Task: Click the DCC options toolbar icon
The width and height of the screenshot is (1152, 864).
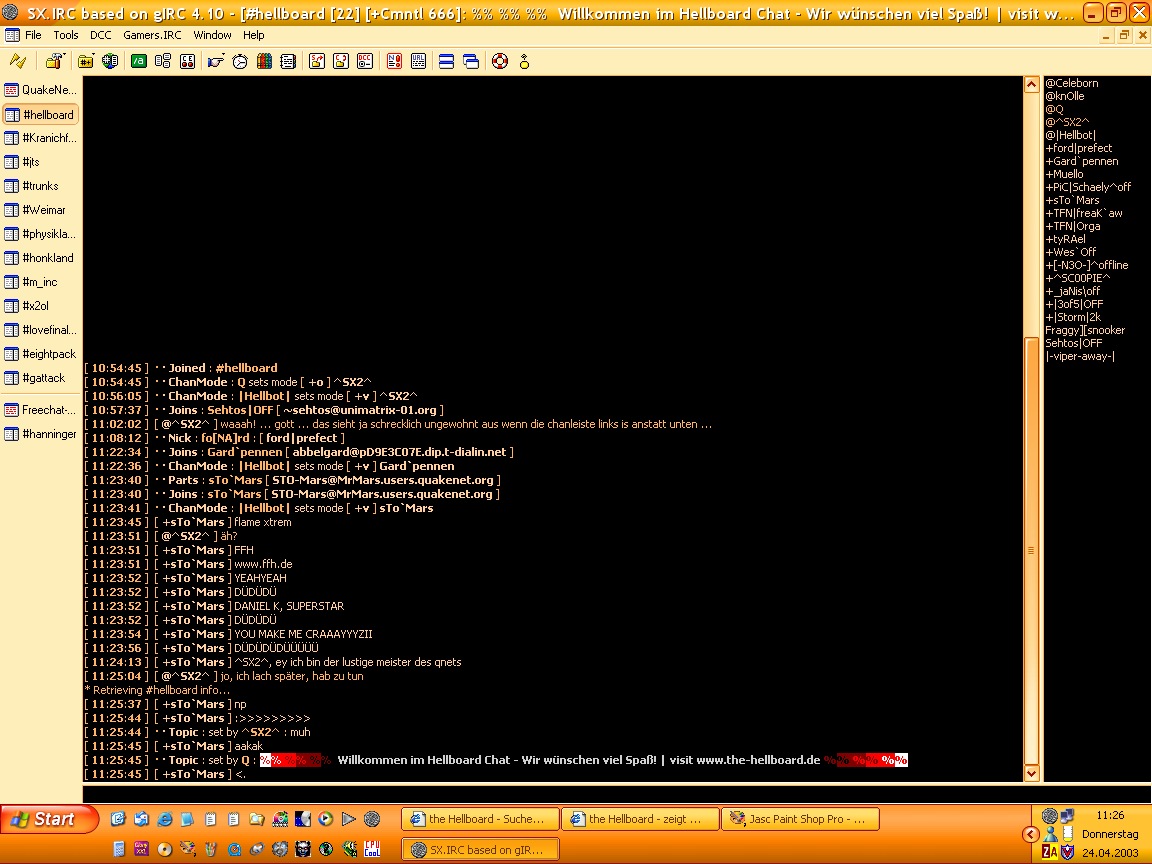Action: (365, 61)
